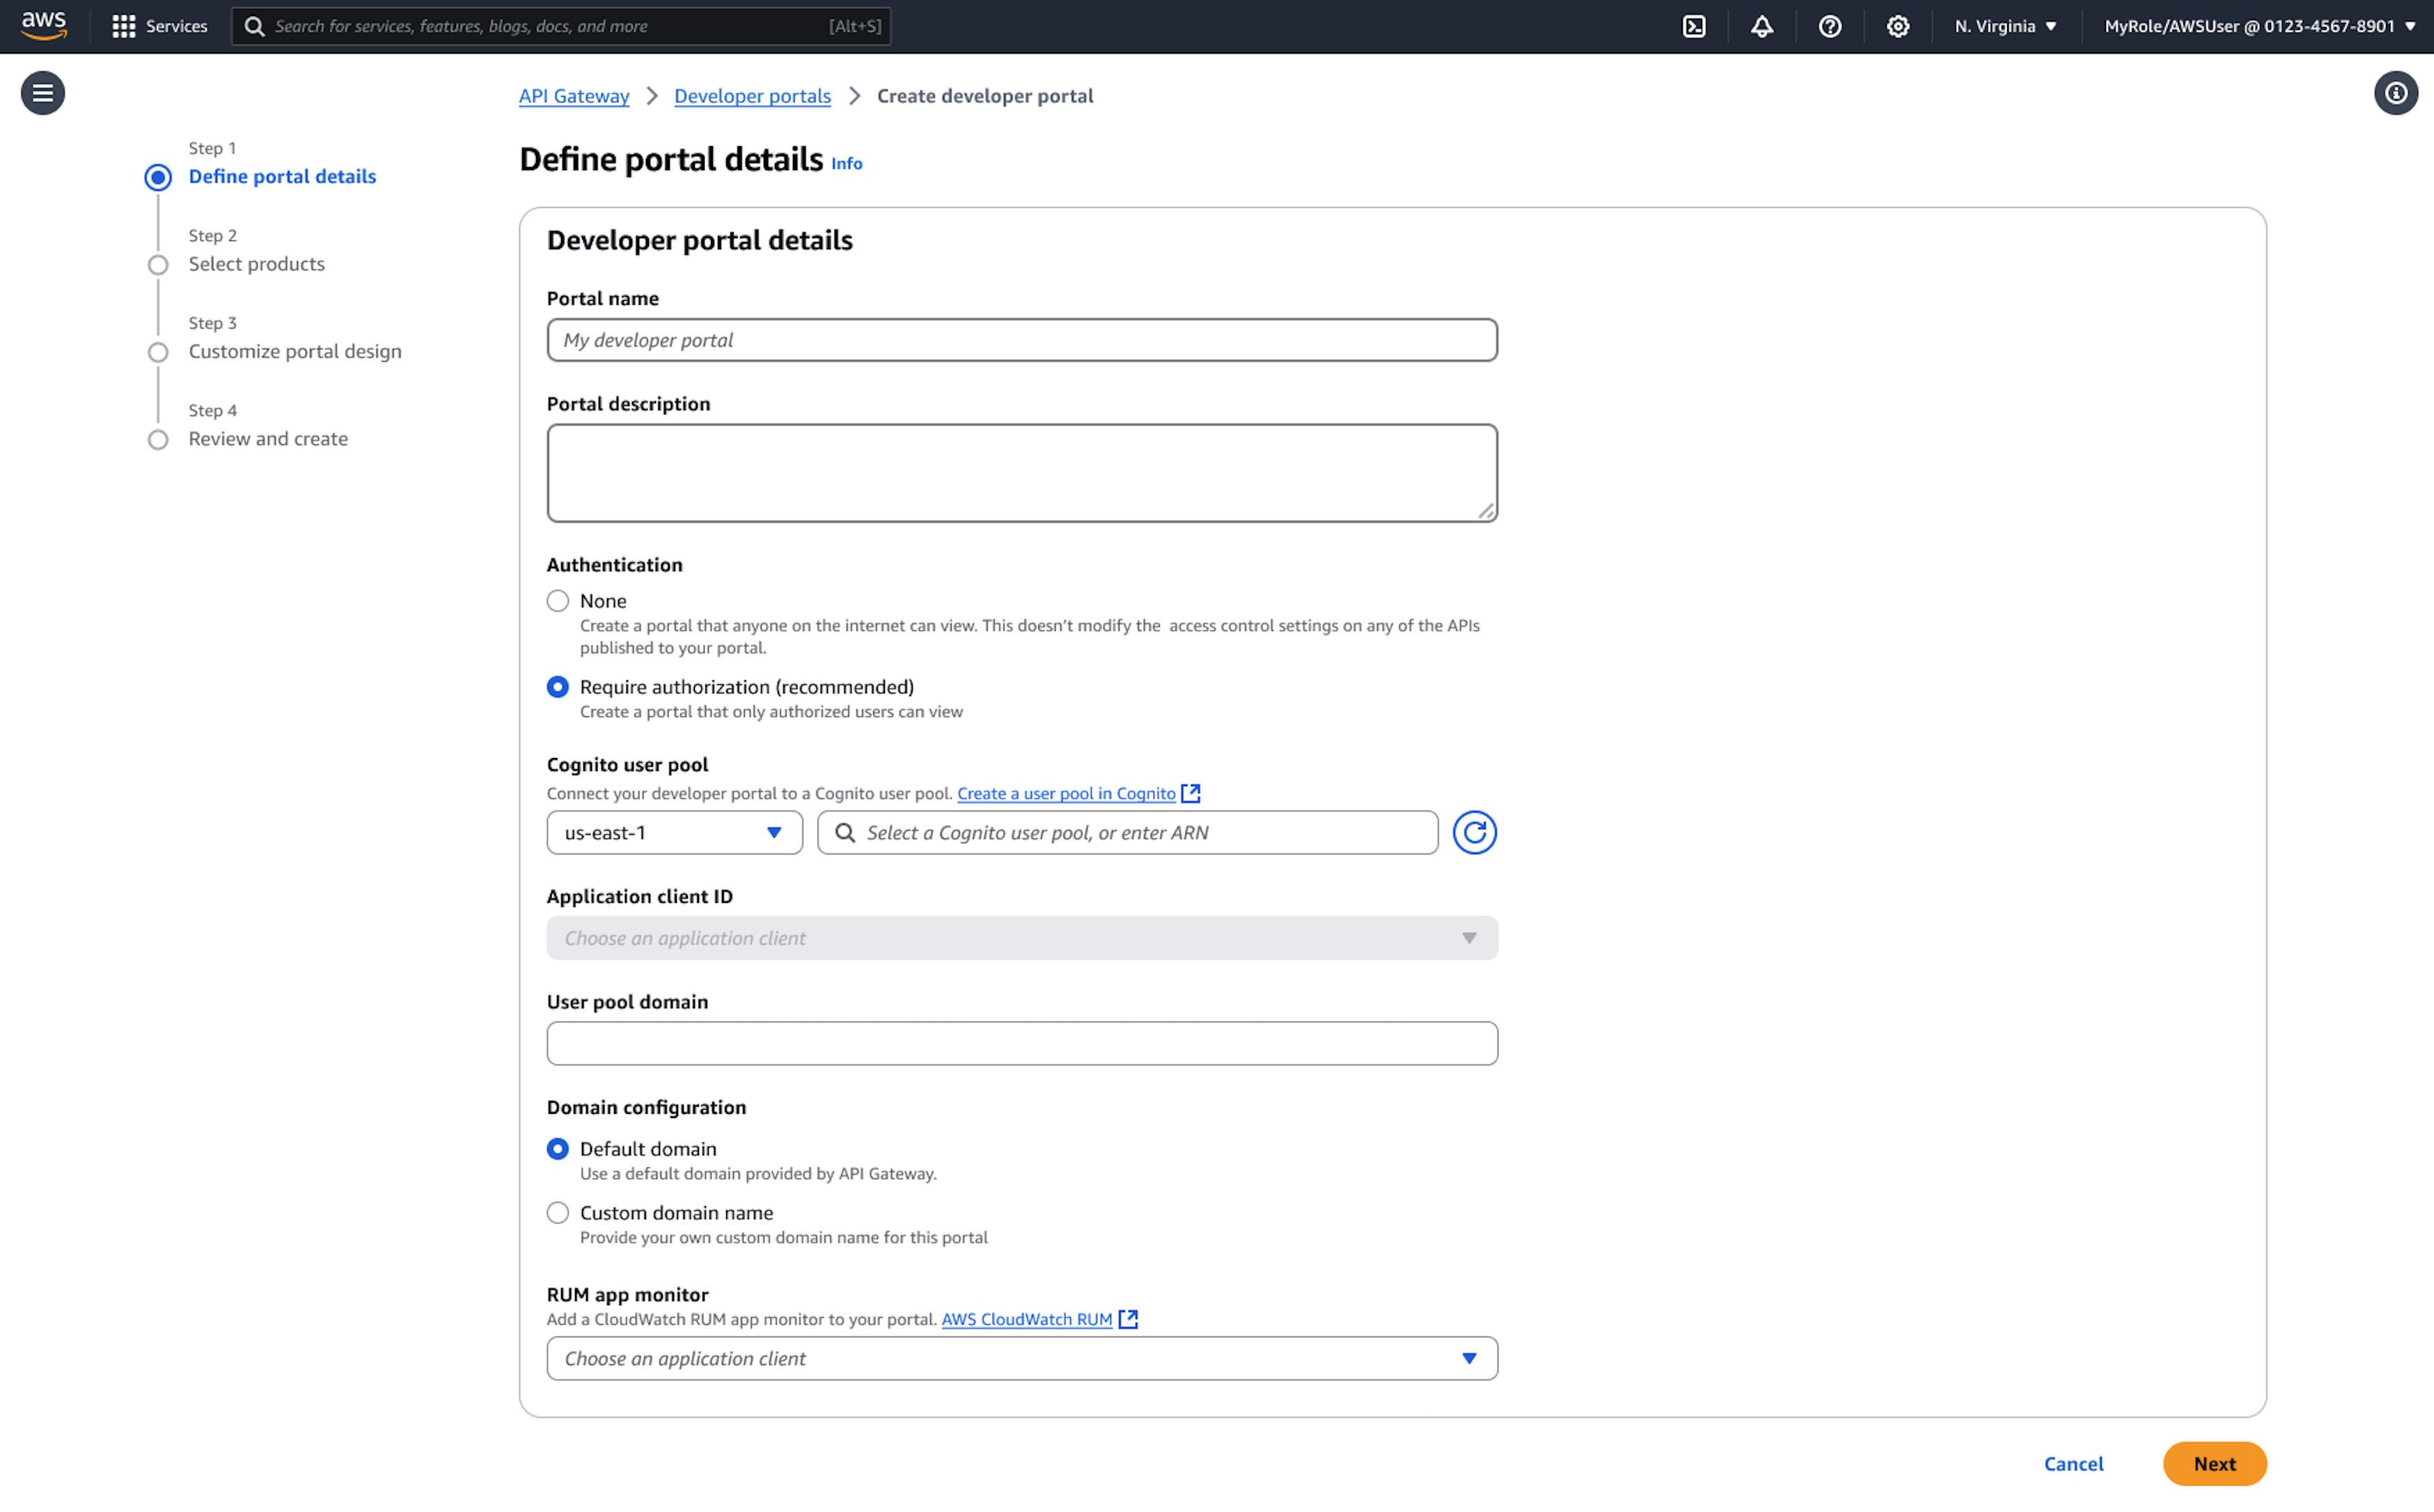Click the AWS logo
This screenshot has height=1512, width=2434.
[44, 25]
